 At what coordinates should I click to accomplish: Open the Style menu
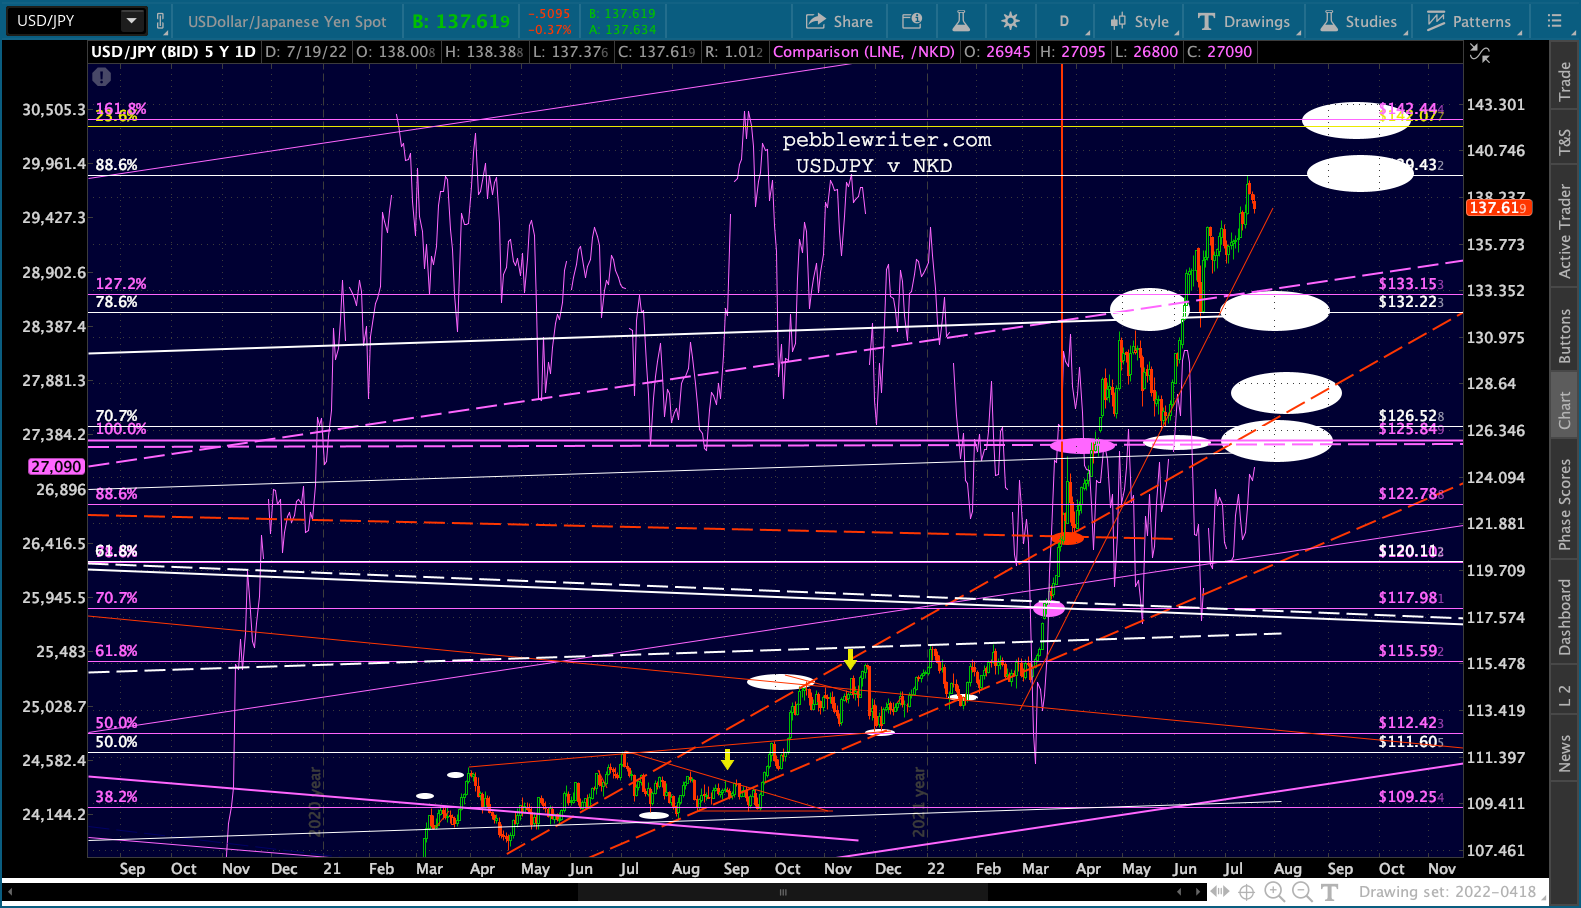click(x=1139, y=21)
